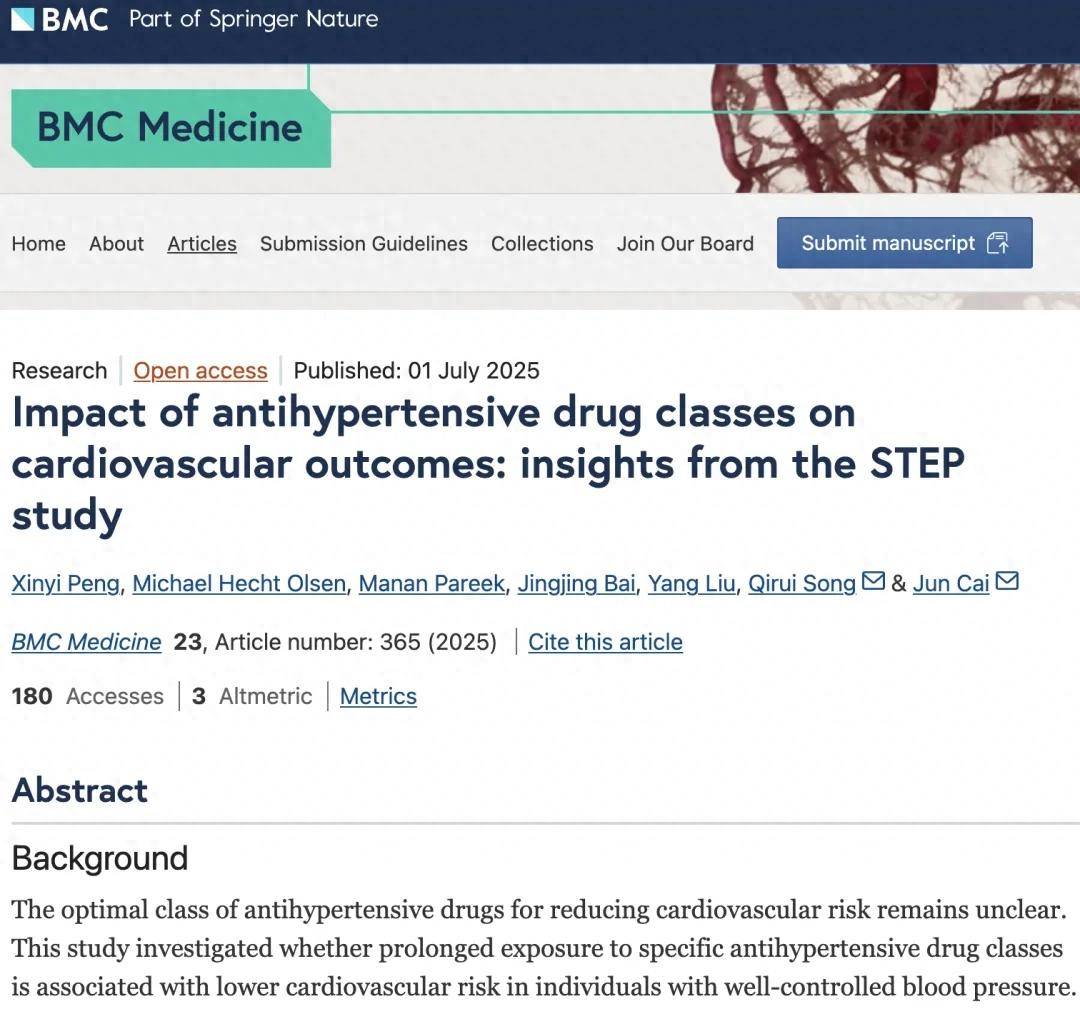The width and height of the screenshot is (1080, 1014).
Task: Select the Articles menu item
Action: [202, 244]
